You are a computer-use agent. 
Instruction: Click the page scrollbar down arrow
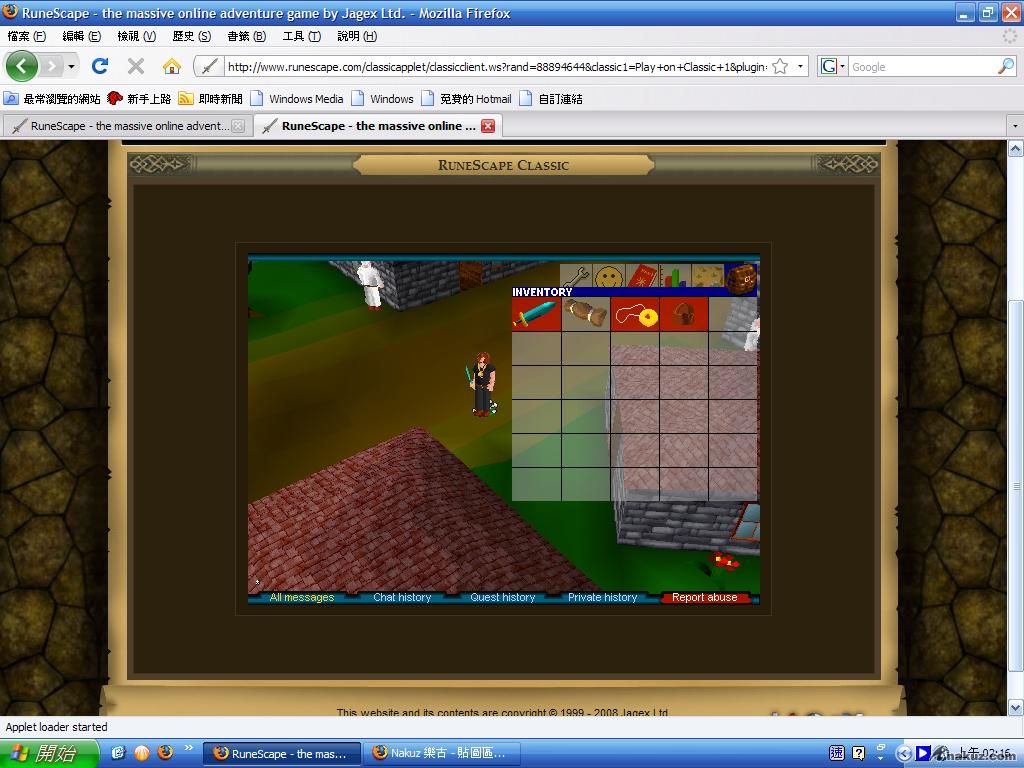pos(1016,707)
